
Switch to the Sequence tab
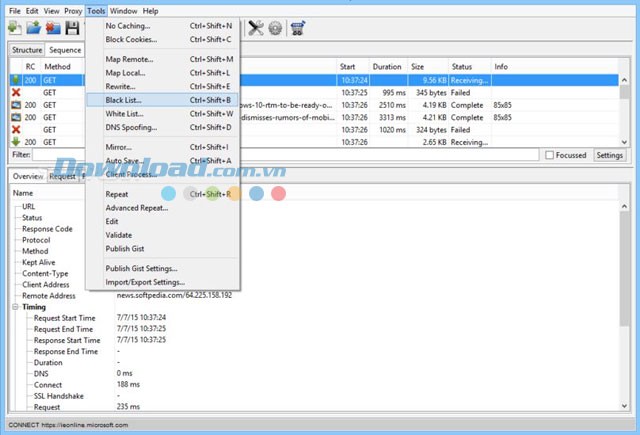66,49
